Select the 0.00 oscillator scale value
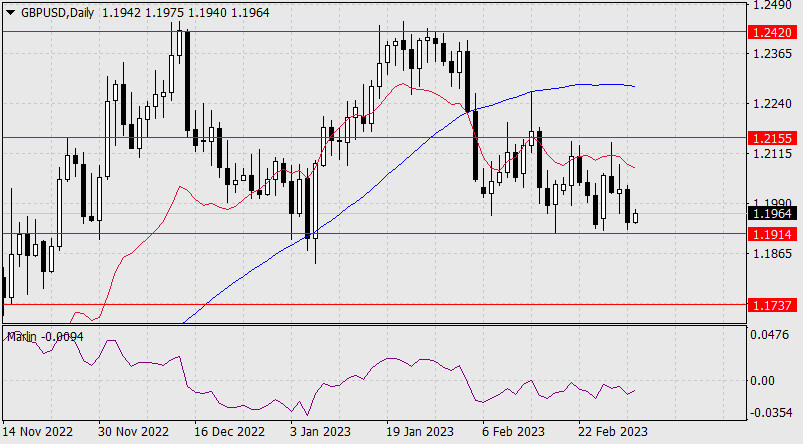Viewport: 803px width, 444px height. (x=763, y=380)
